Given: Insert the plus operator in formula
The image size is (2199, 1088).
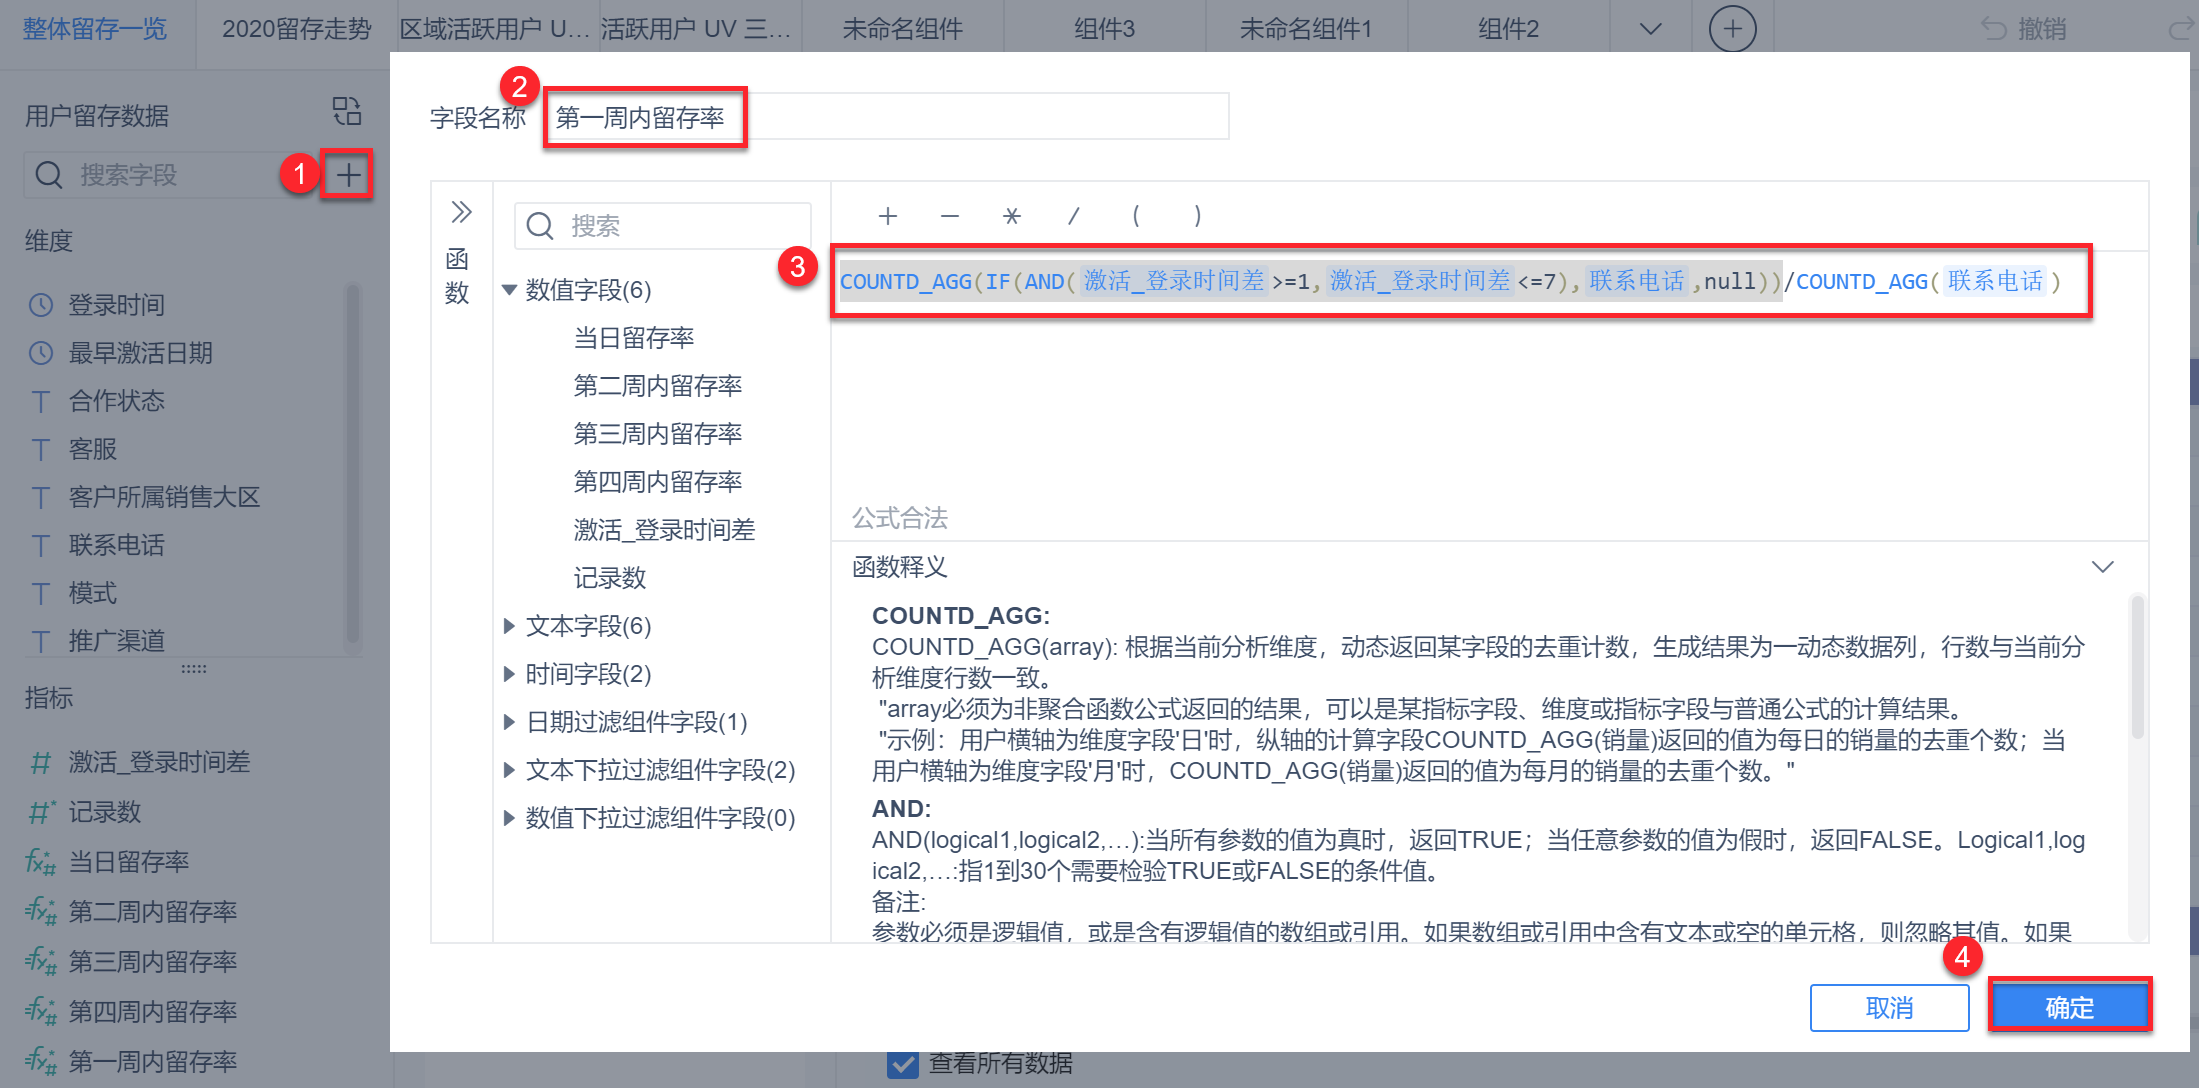Looking at the screenshot, I should [x=887, y=216].
